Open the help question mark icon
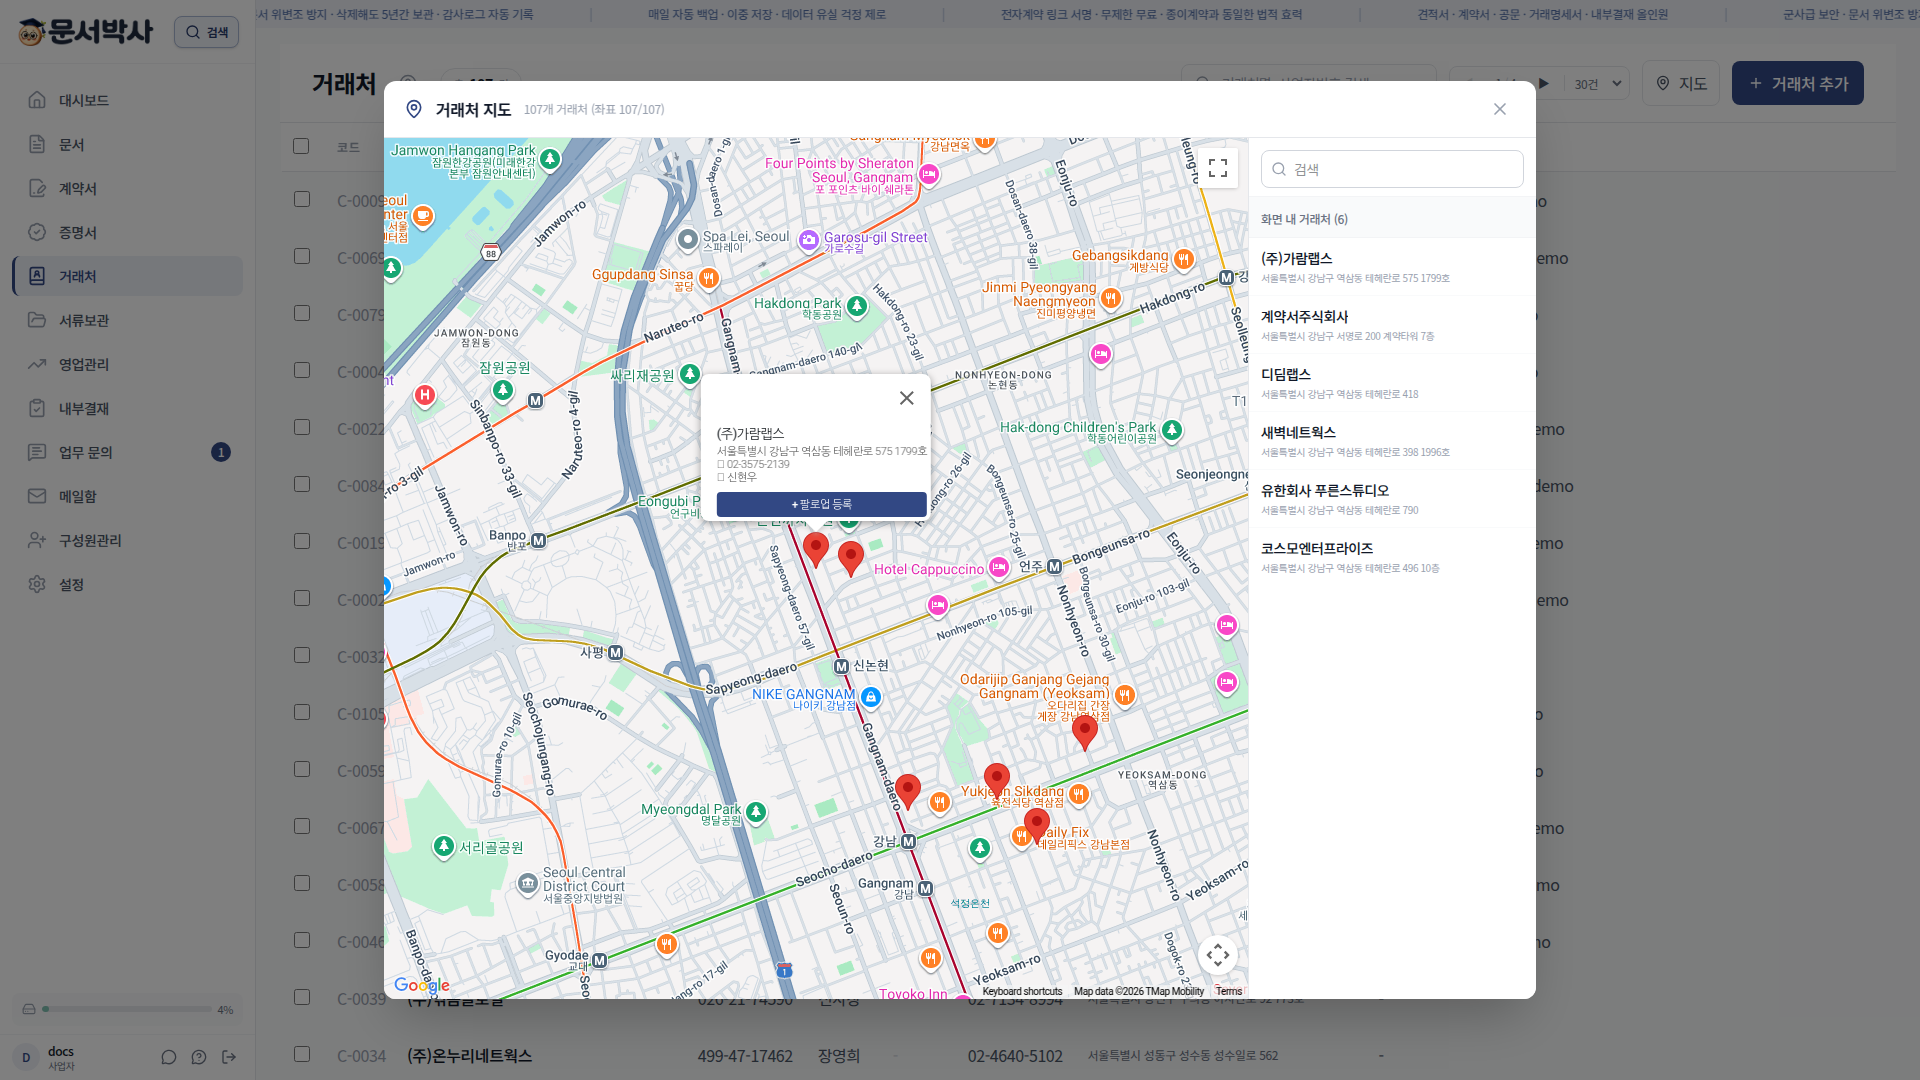The image size is (1920, 1080). [x=199, y=1057]
